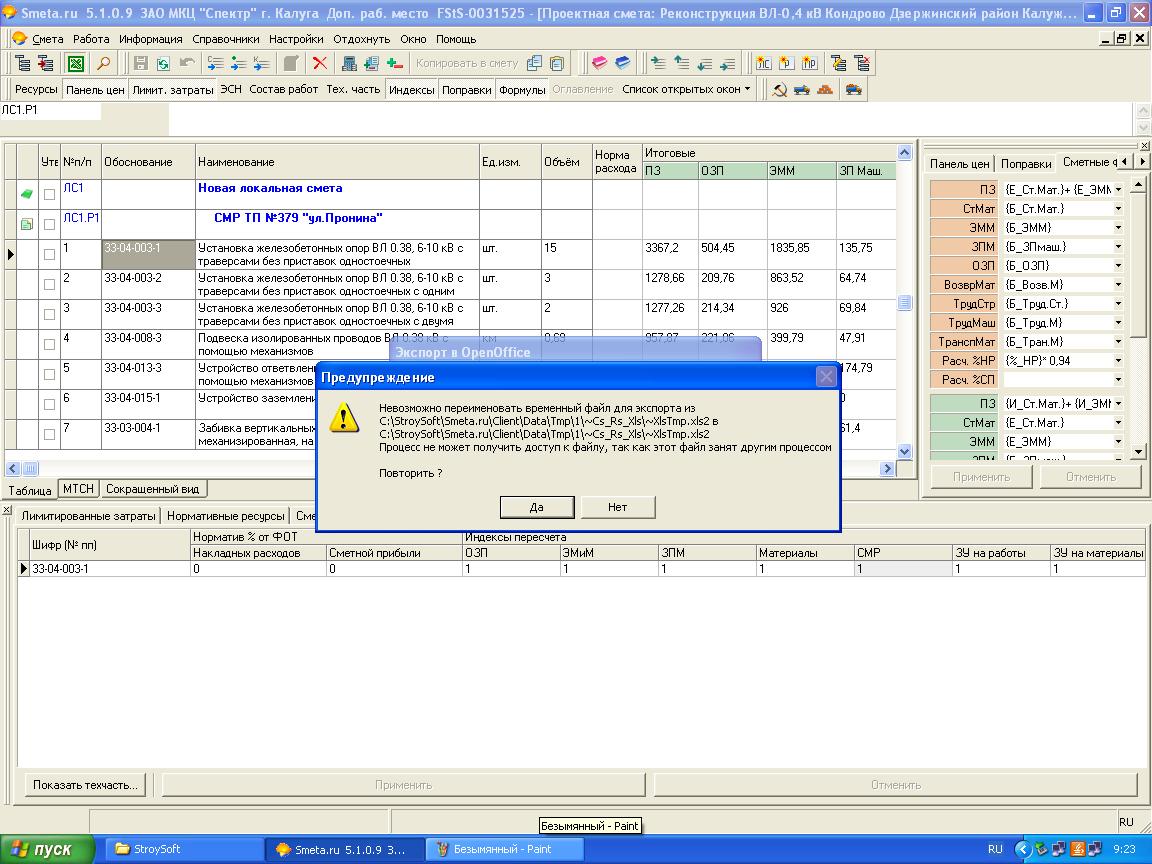Toggle checkbox for row 1 33-04-003-1
Screen dimensions: 1152x864
[x=49, y=254]
